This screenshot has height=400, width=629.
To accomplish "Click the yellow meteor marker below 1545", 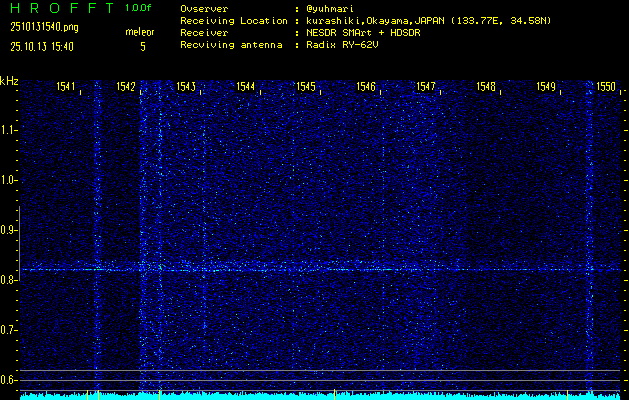I will [335, 394].
